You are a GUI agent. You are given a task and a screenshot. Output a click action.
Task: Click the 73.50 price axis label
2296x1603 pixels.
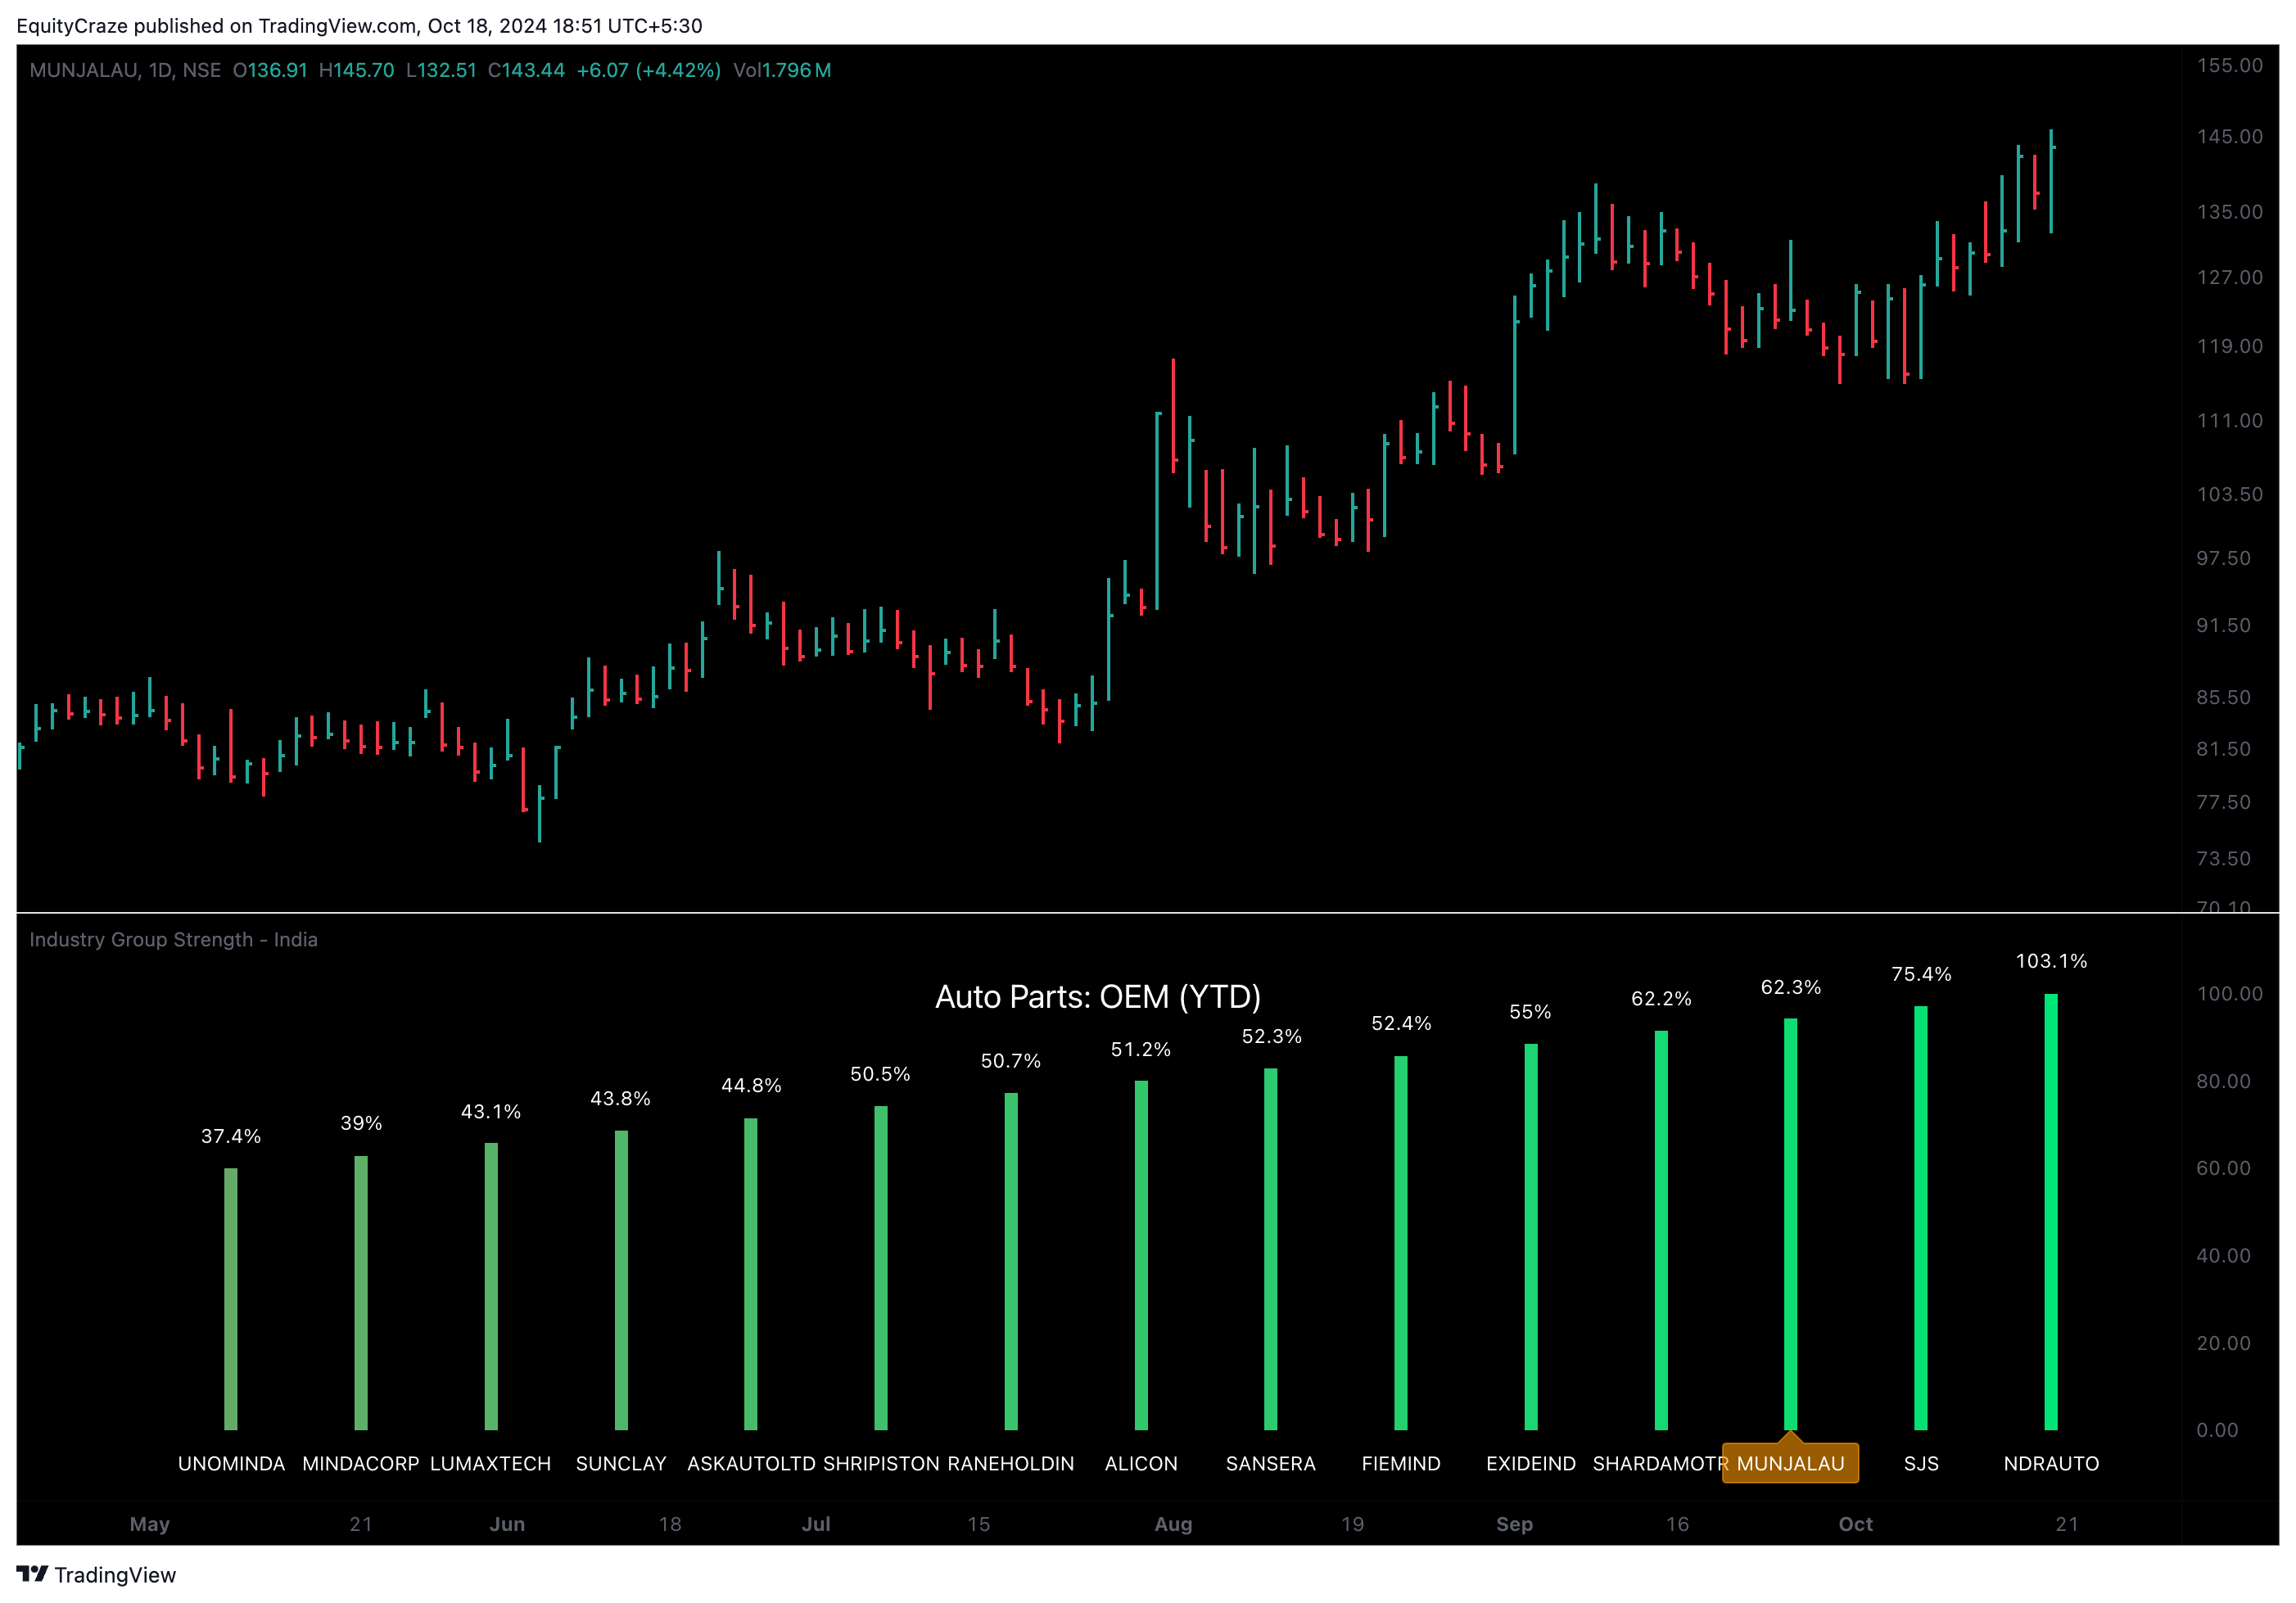(x=2223, y=859)
